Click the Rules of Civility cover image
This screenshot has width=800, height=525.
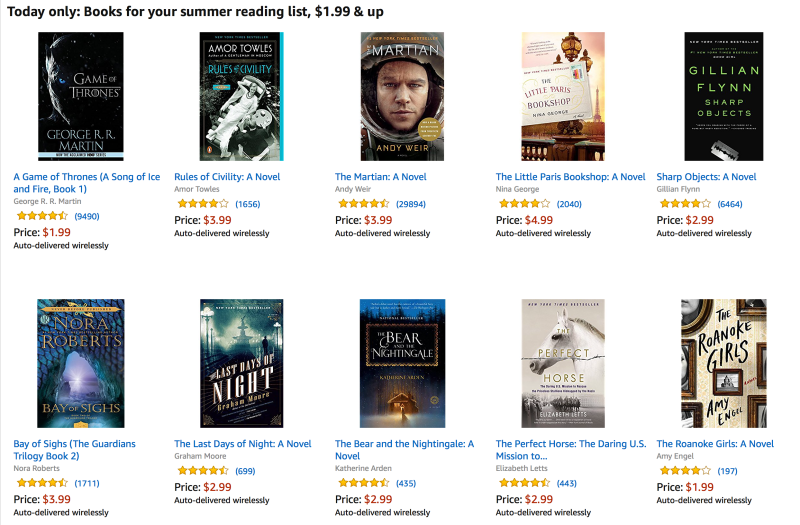coord(241,96)
